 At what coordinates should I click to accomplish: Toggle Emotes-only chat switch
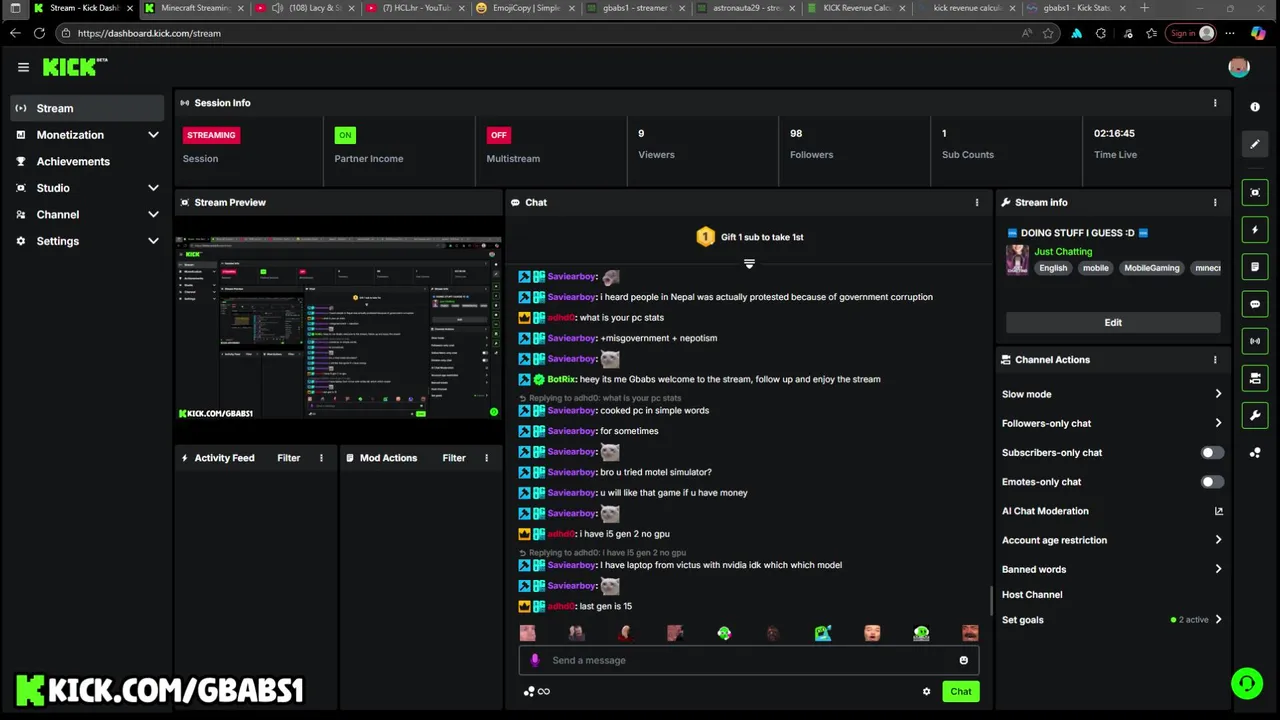click(x=1211, y=482)
